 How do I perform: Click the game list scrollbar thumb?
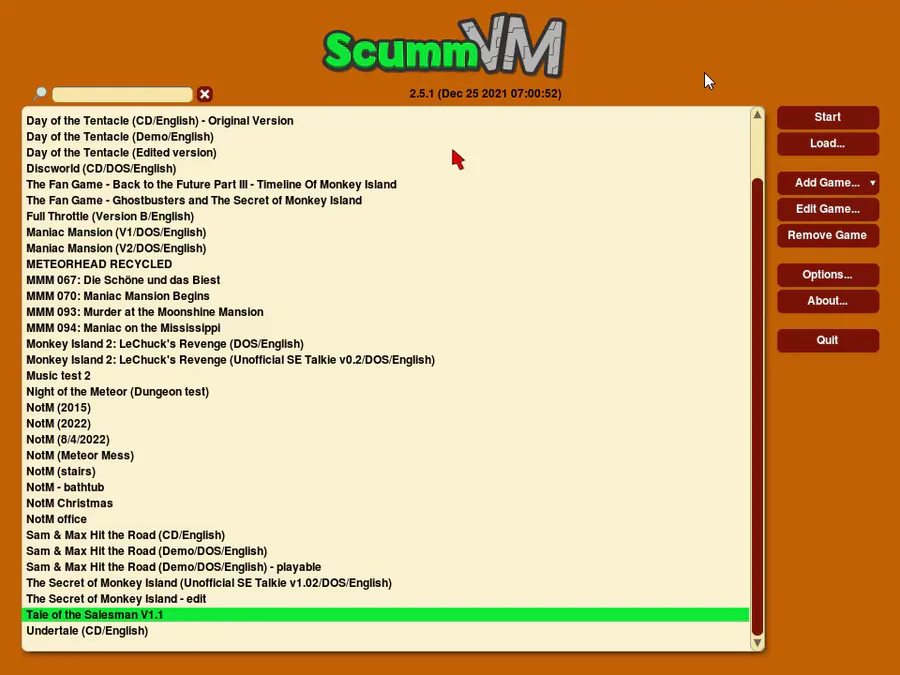(x=757, y=406)
